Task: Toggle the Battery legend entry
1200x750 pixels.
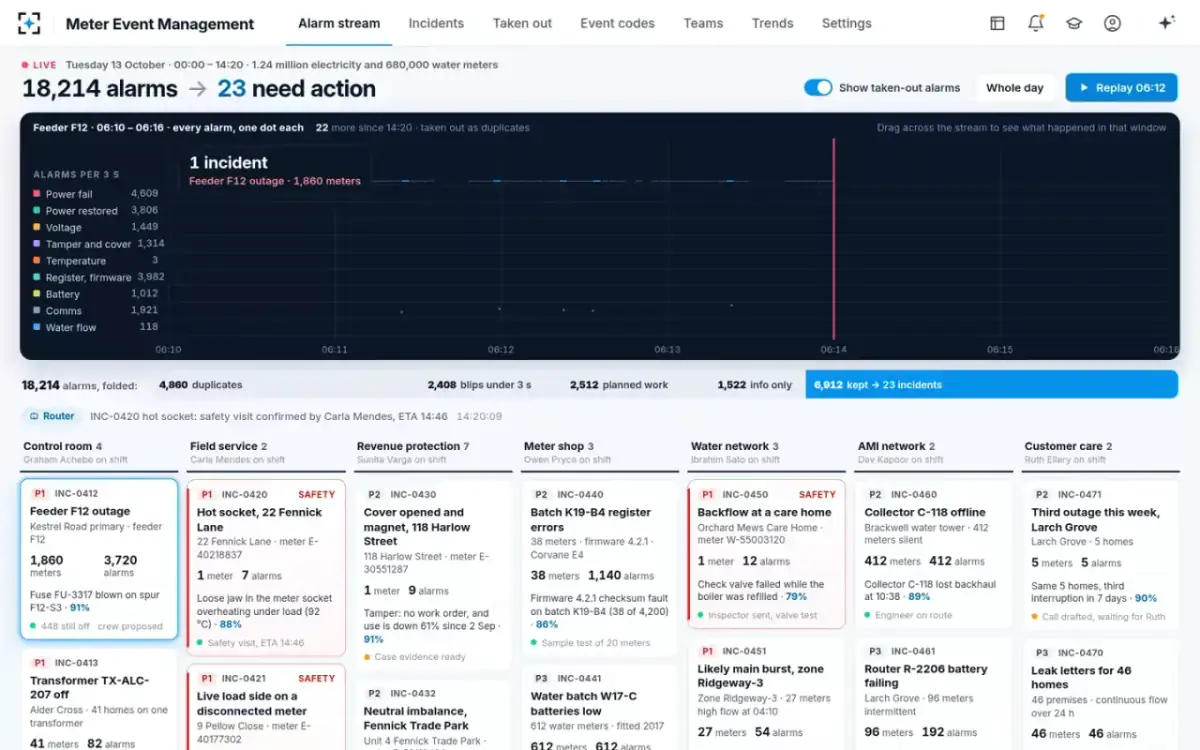Action: point(95,294)
